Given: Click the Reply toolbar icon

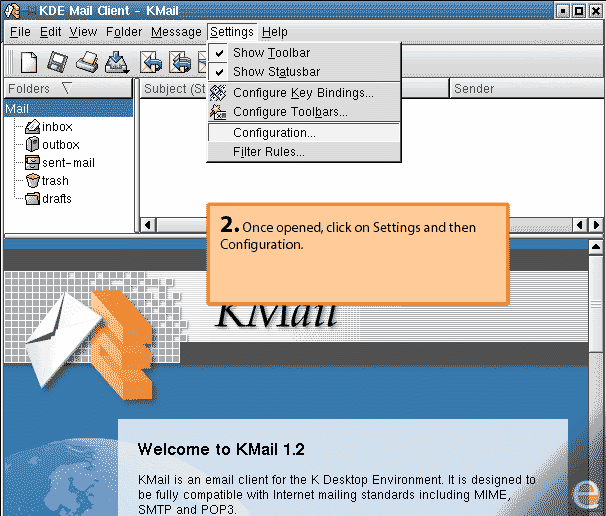Looking at the screenshot, I should tap(151, 62).
